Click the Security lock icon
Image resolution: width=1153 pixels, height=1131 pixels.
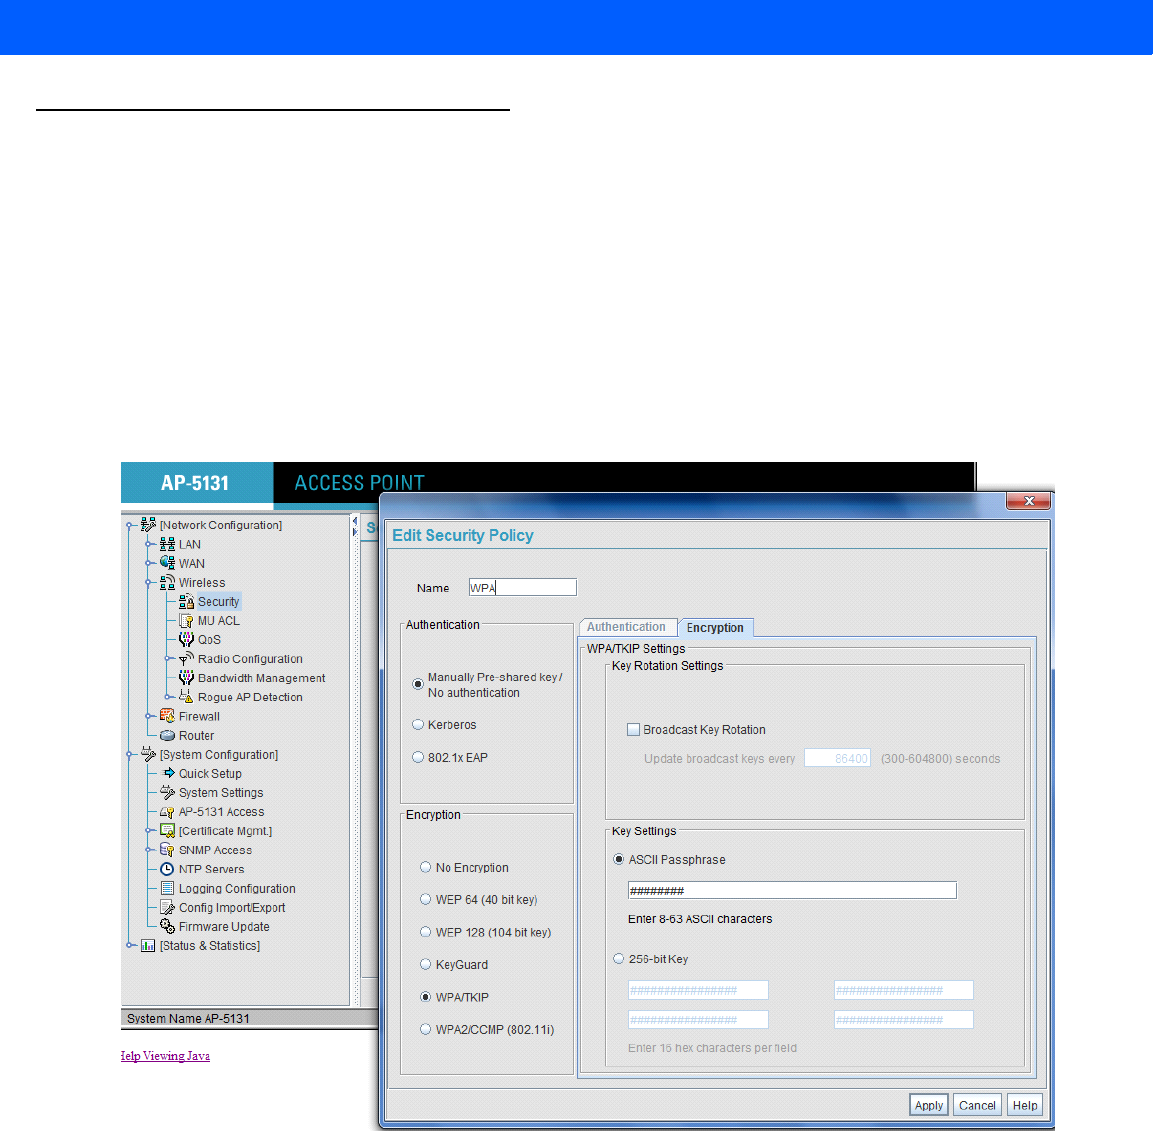click(187, 602)
